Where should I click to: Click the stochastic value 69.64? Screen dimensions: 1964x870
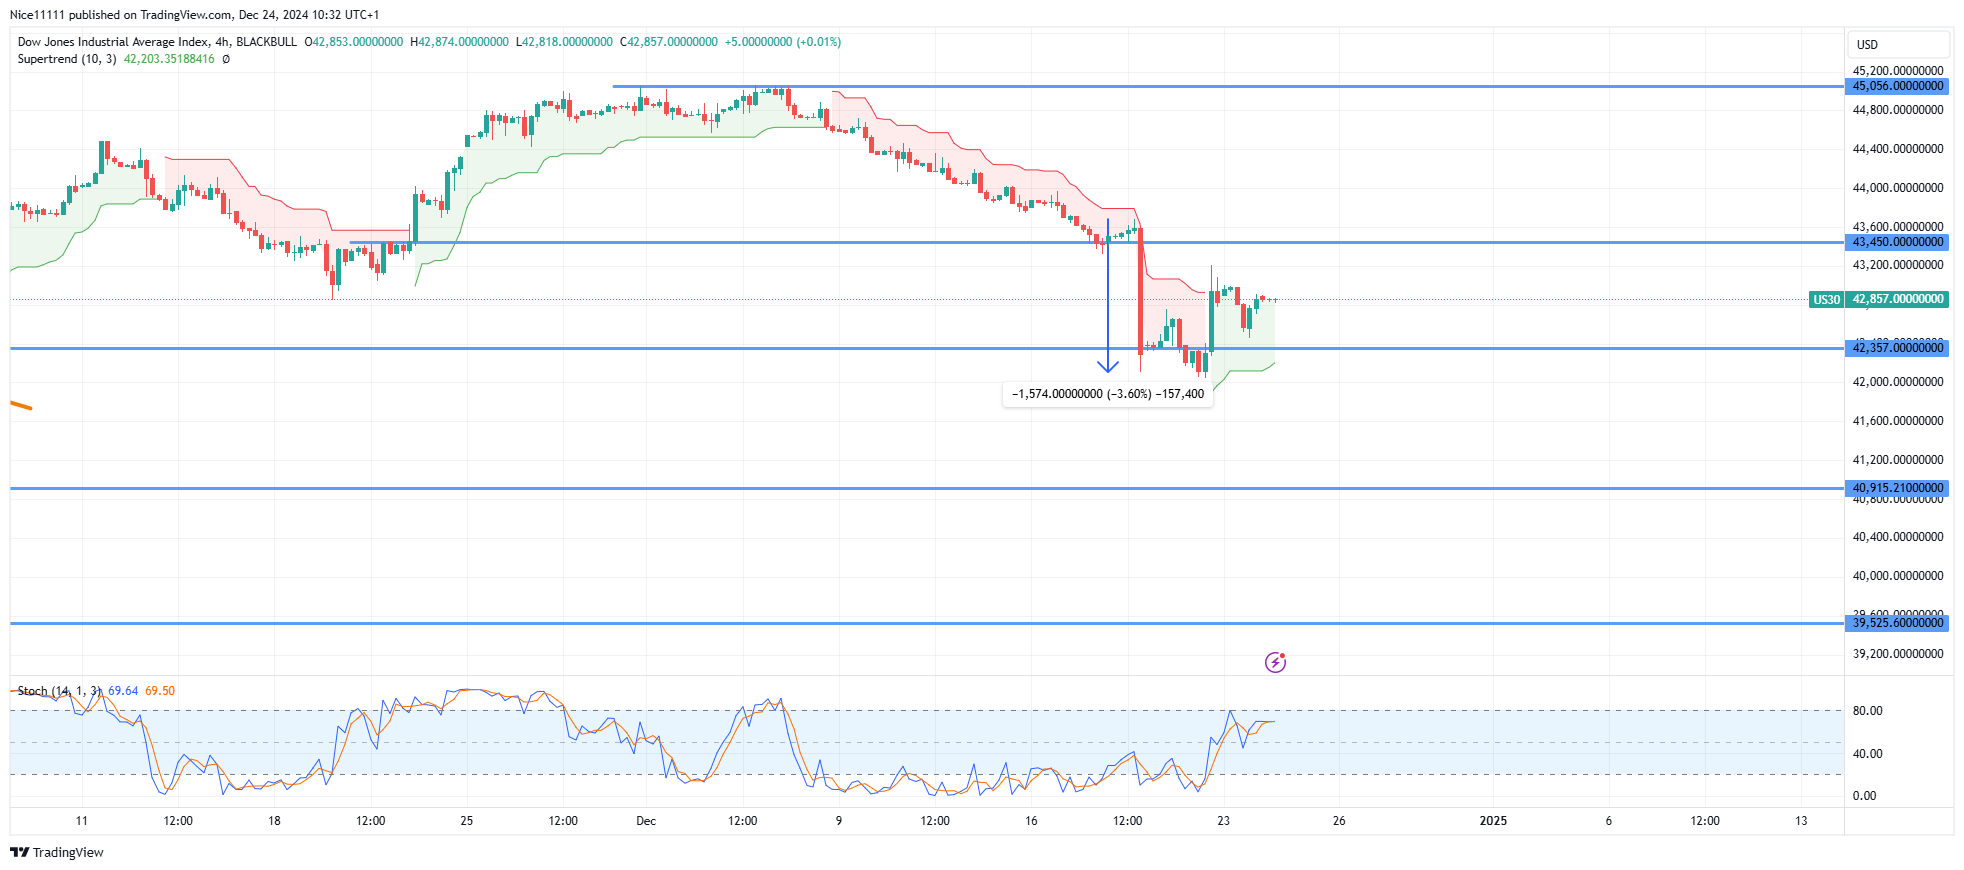pos(123,691)
